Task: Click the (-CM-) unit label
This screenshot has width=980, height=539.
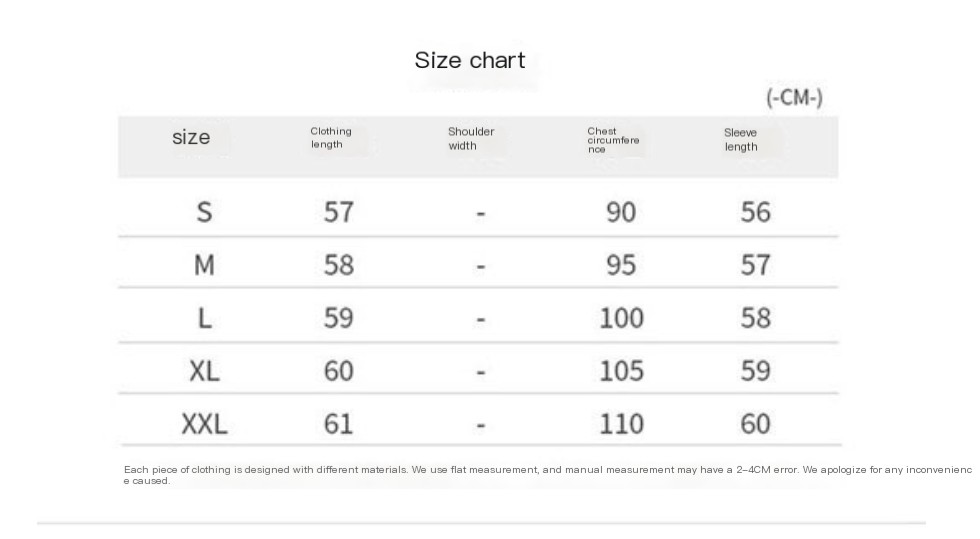Action: [x=794, y=98]
